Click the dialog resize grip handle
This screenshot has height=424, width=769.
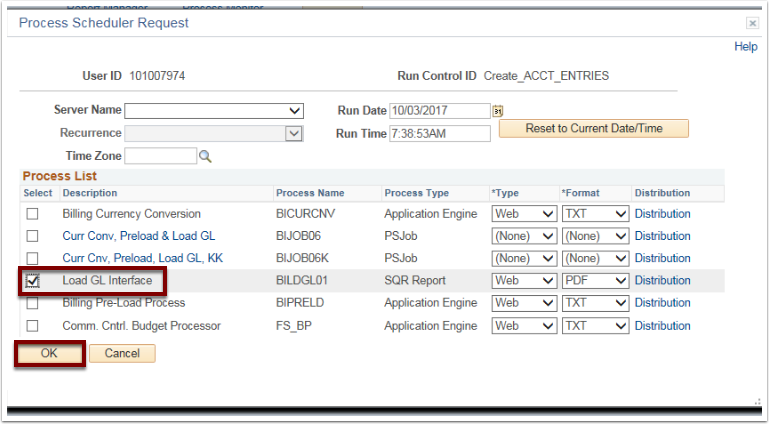point(758,401)
